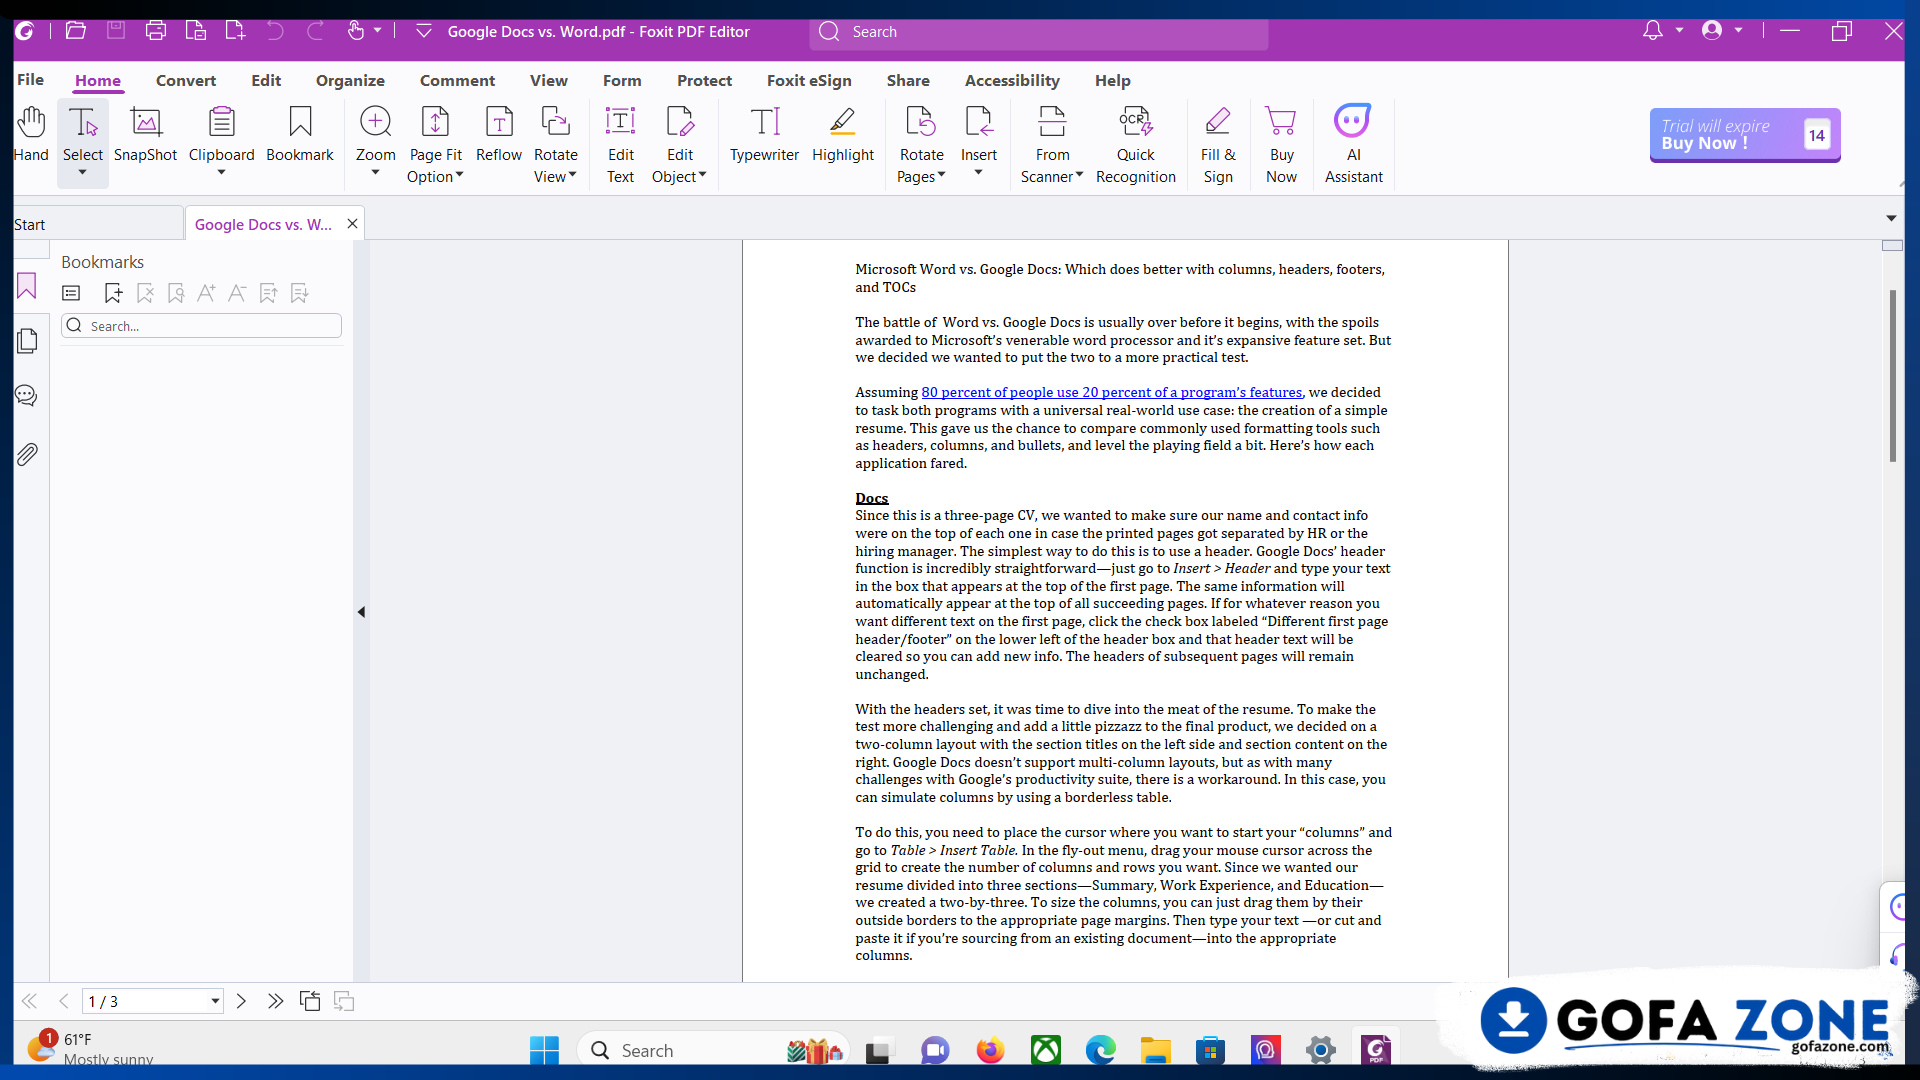Open Microsoft Edge from taskbar
The width and height of the screenshot is (1920, 1080).
1101,1051
